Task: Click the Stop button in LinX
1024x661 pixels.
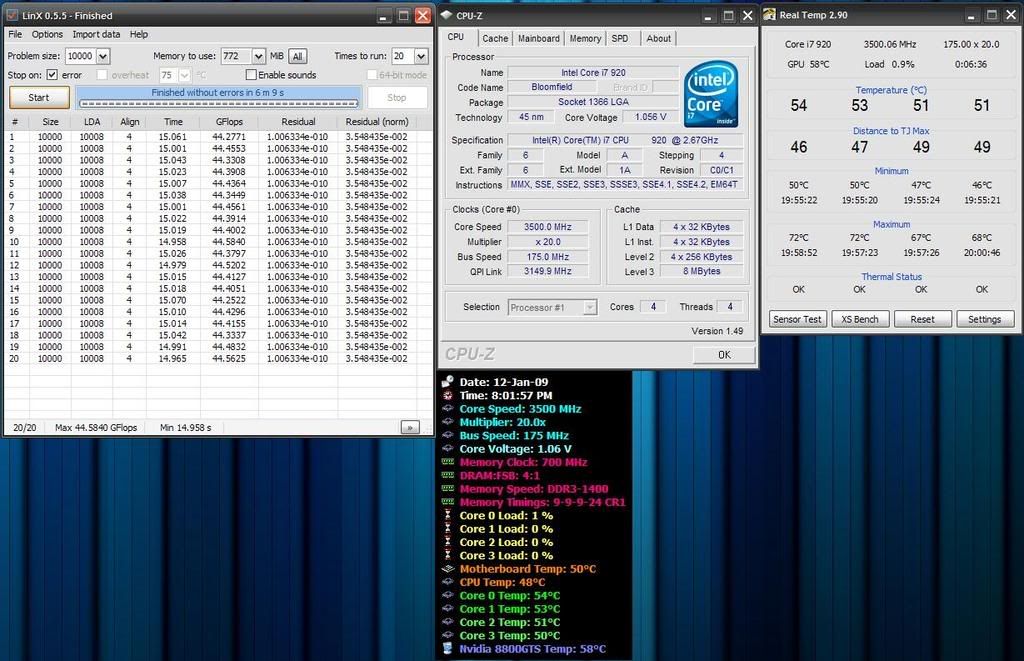Action: pos(396,97)
